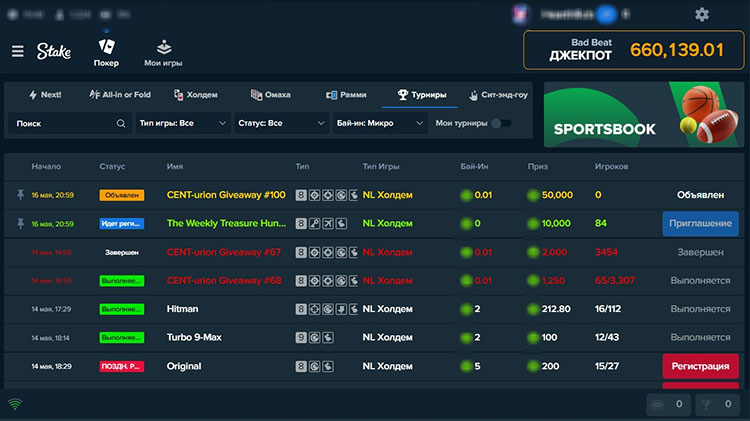Switch to the Омаха tab
750x421 pixels.
(271, 95)
